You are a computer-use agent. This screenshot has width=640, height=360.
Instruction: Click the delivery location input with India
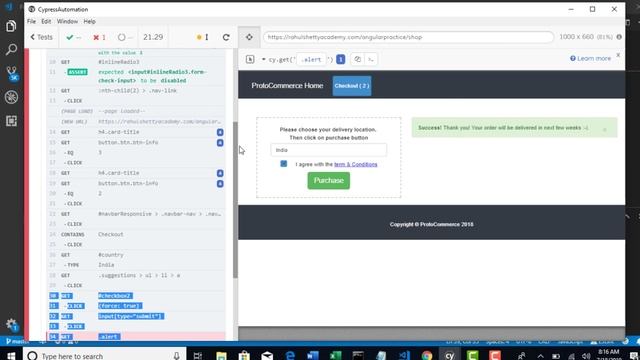[x=329, y=150]
